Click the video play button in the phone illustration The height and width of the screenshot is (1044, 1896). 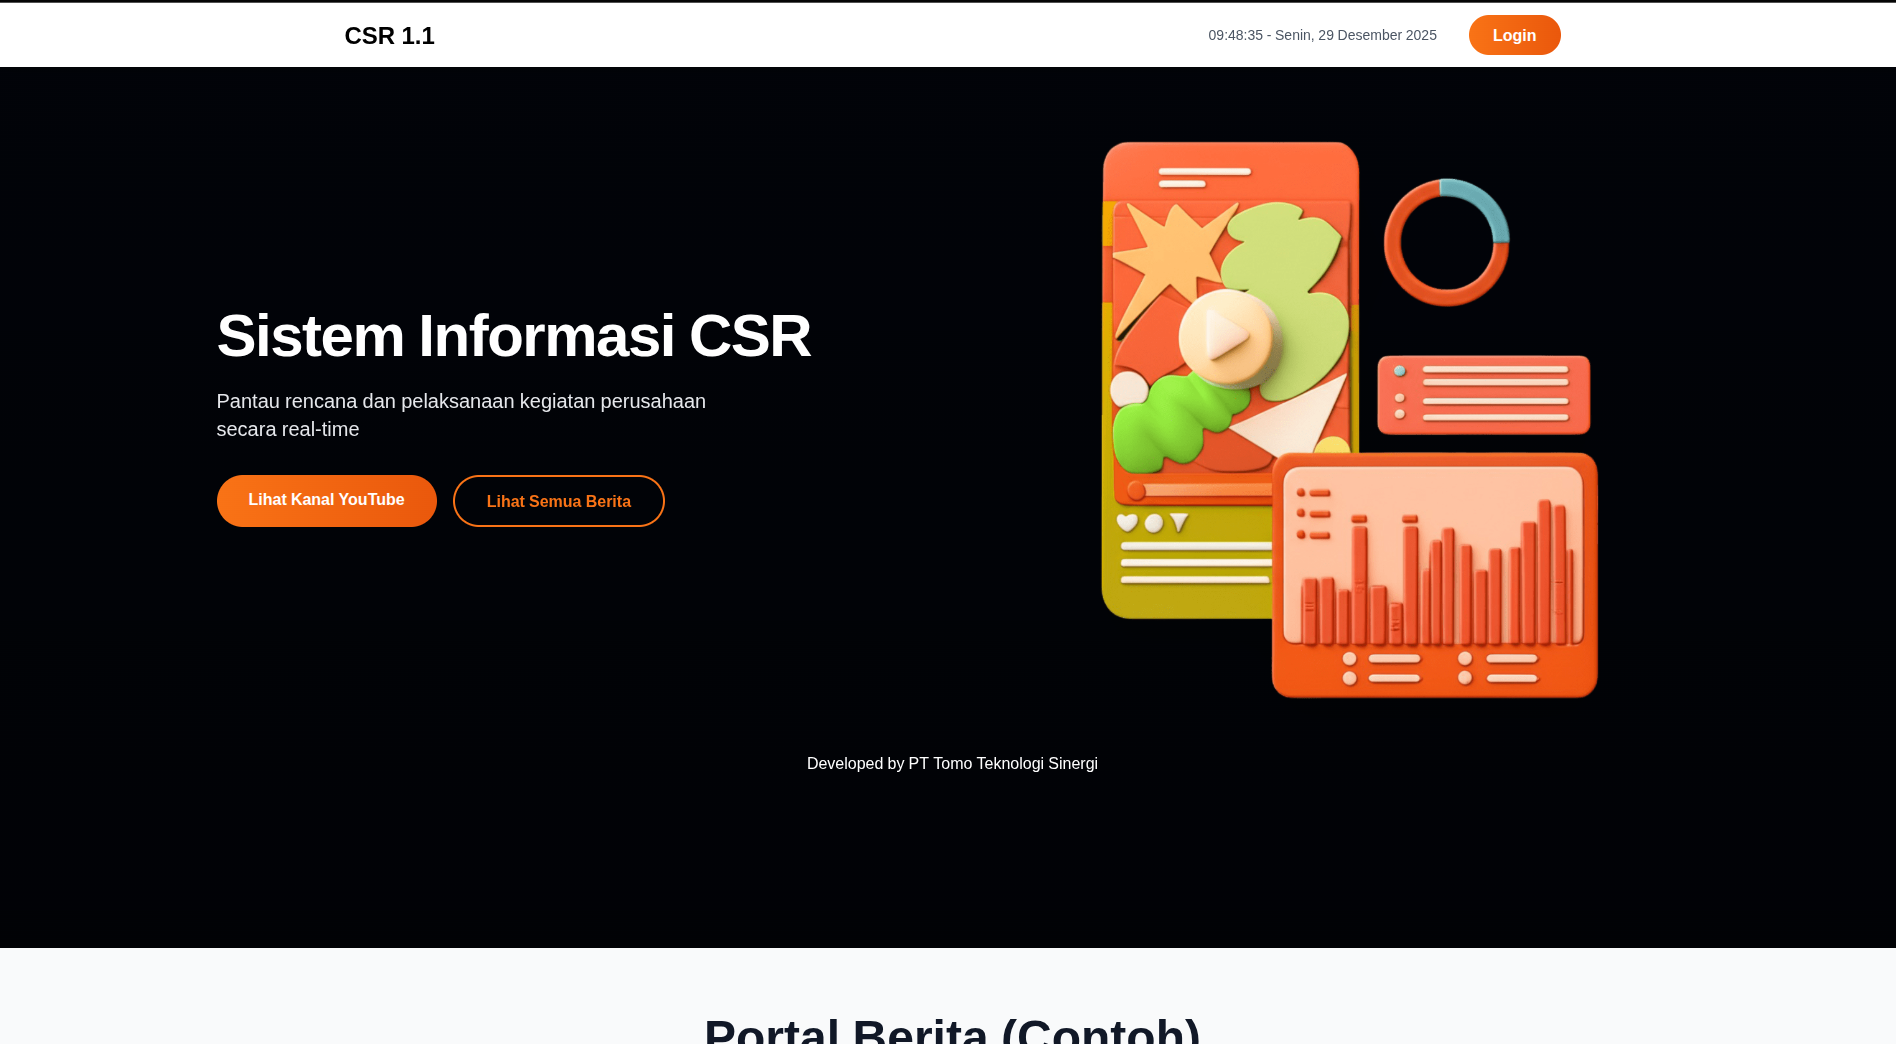pyautogui.click(x=1228, y=339)
